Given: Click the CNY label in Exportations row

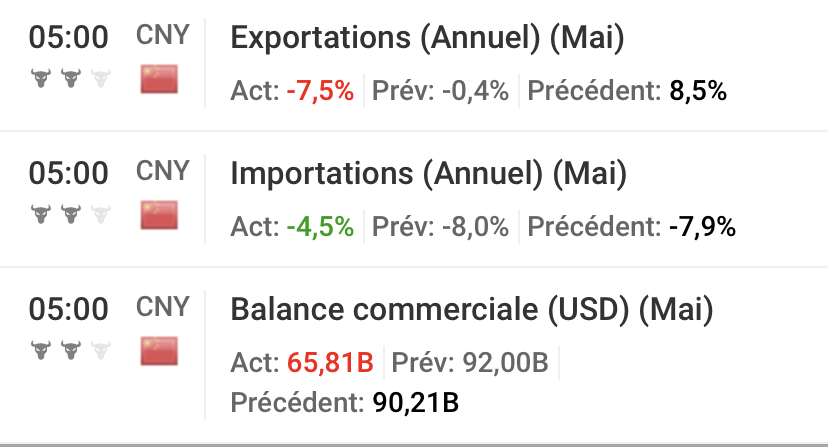Looking at the screenshot, I should click(162, 34).
